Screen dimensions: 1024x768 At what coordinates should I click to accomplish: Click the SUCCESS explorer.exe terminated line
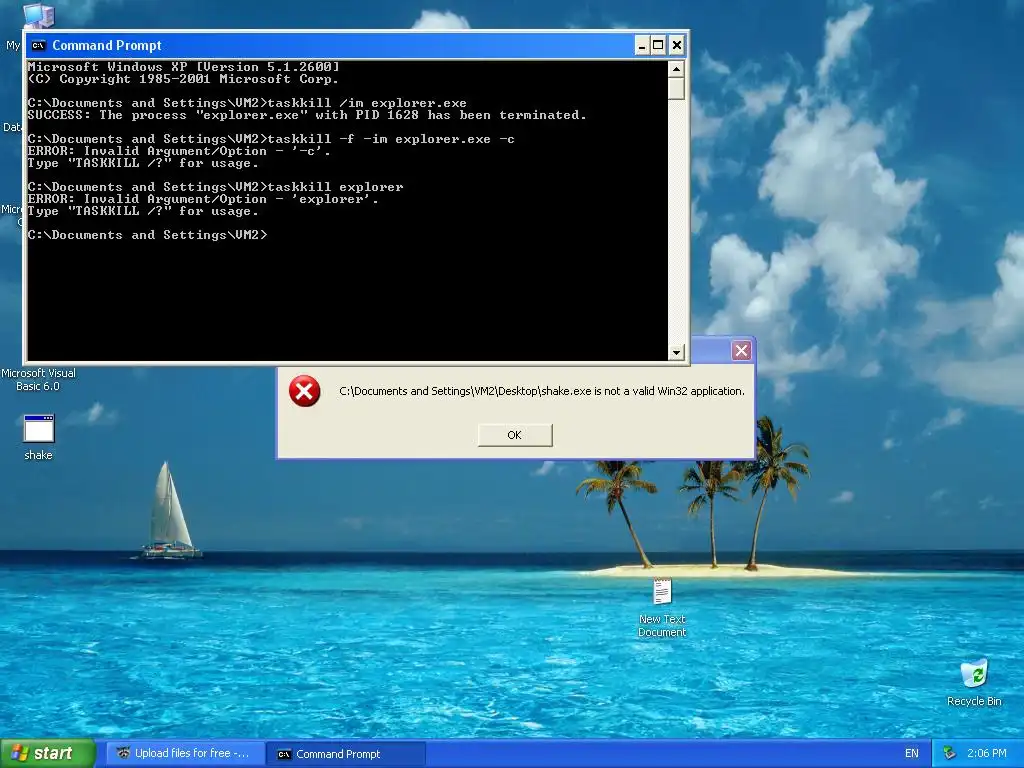[307, 115]
